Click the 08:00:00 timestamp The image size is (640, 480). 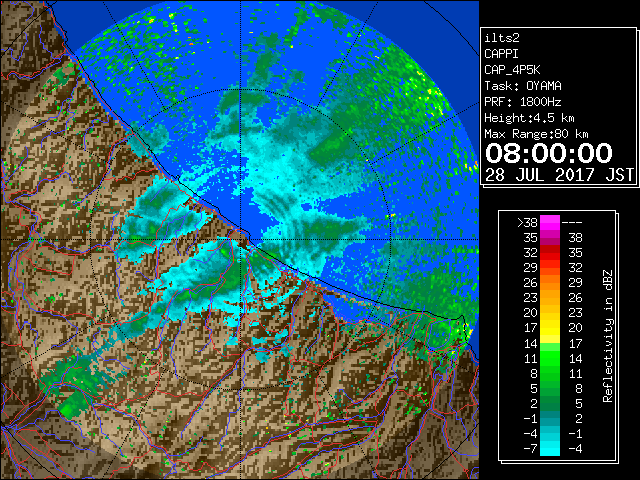pyautogui.click(x=549, y=153)
